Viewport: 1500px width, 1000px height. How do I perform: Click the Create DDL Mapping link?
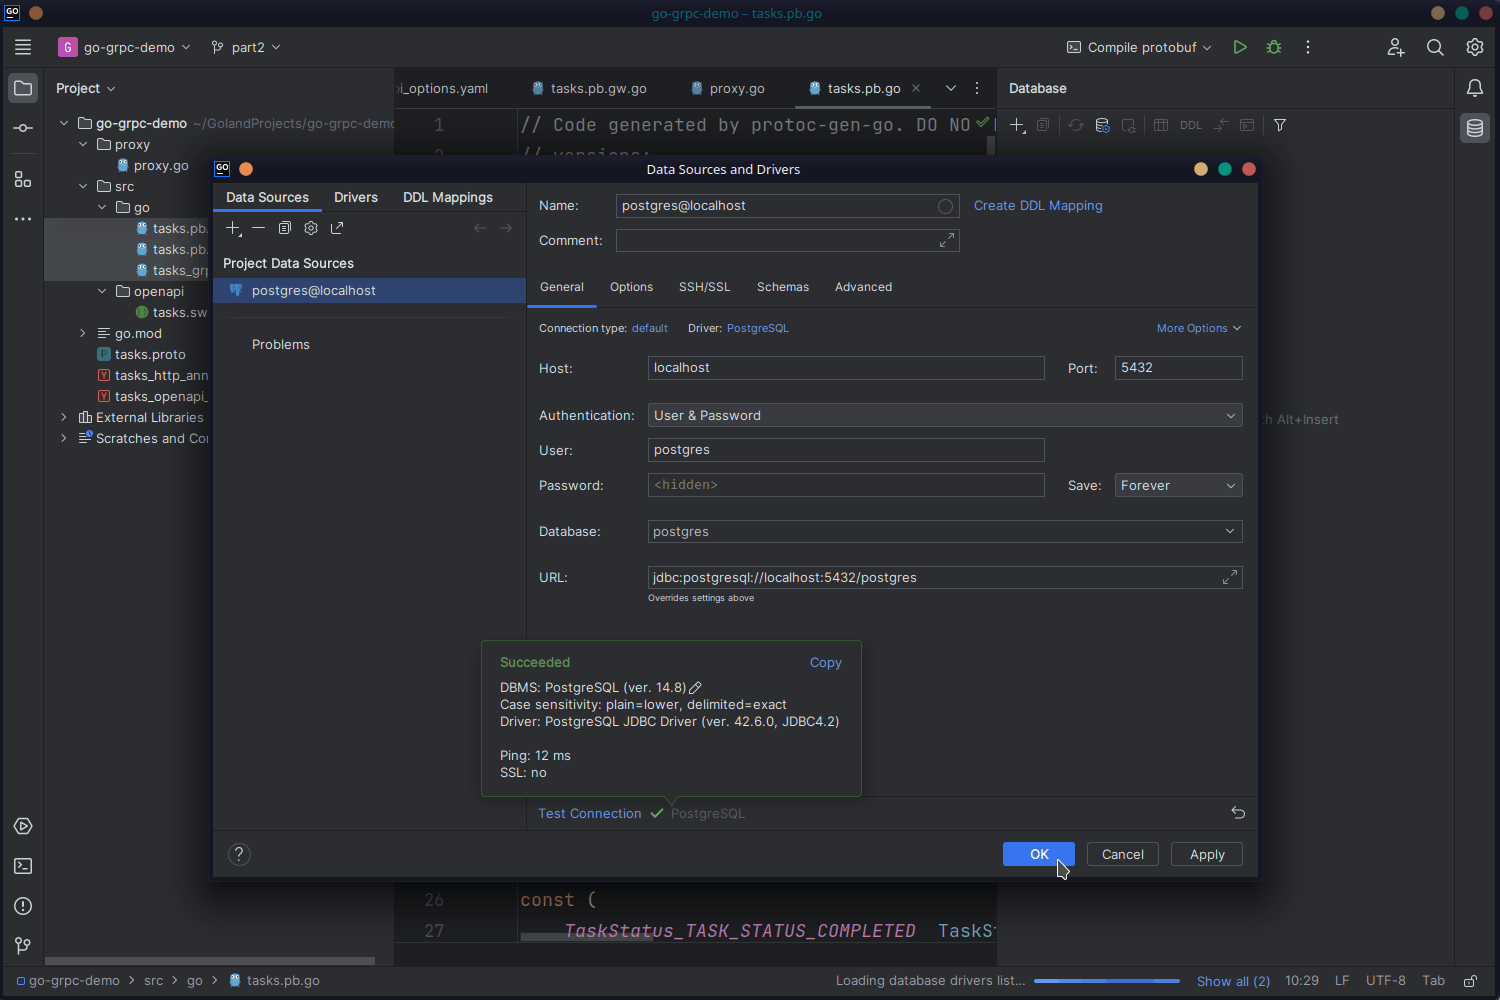pos(1037,206)
